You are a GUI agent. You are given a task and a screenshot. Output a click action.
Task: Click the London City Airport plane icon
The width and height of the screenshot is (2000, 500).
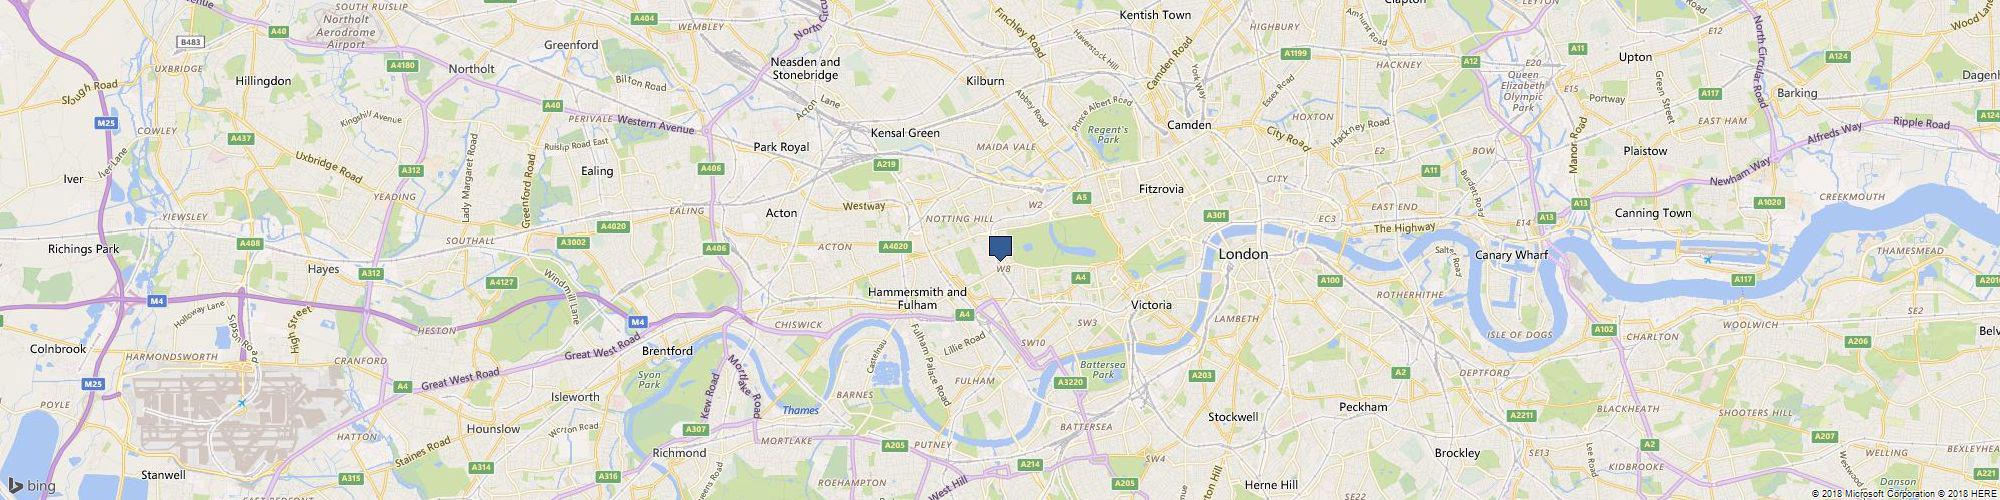(x=1707, y=260)
